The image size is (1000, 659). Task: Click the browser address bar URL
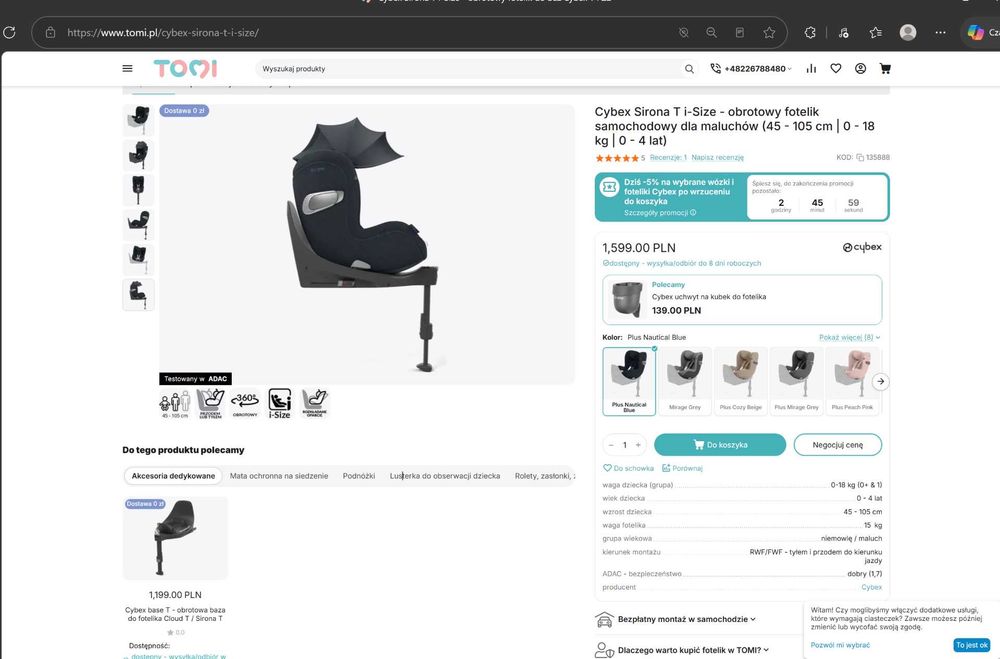click(163, 33)
